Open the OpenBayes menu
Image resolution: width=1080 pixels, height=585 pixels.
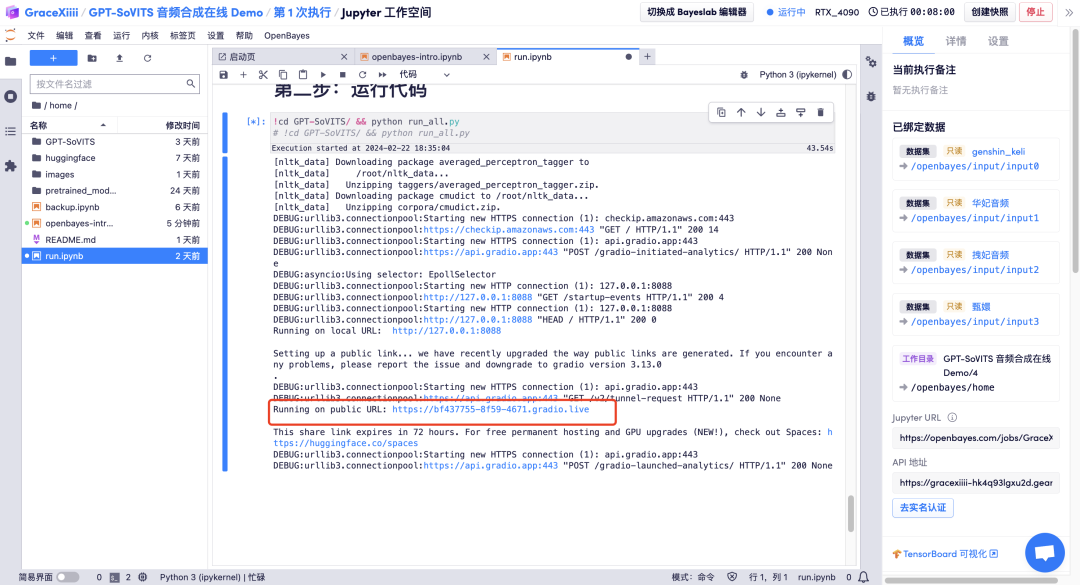click(x=287, y=36)
